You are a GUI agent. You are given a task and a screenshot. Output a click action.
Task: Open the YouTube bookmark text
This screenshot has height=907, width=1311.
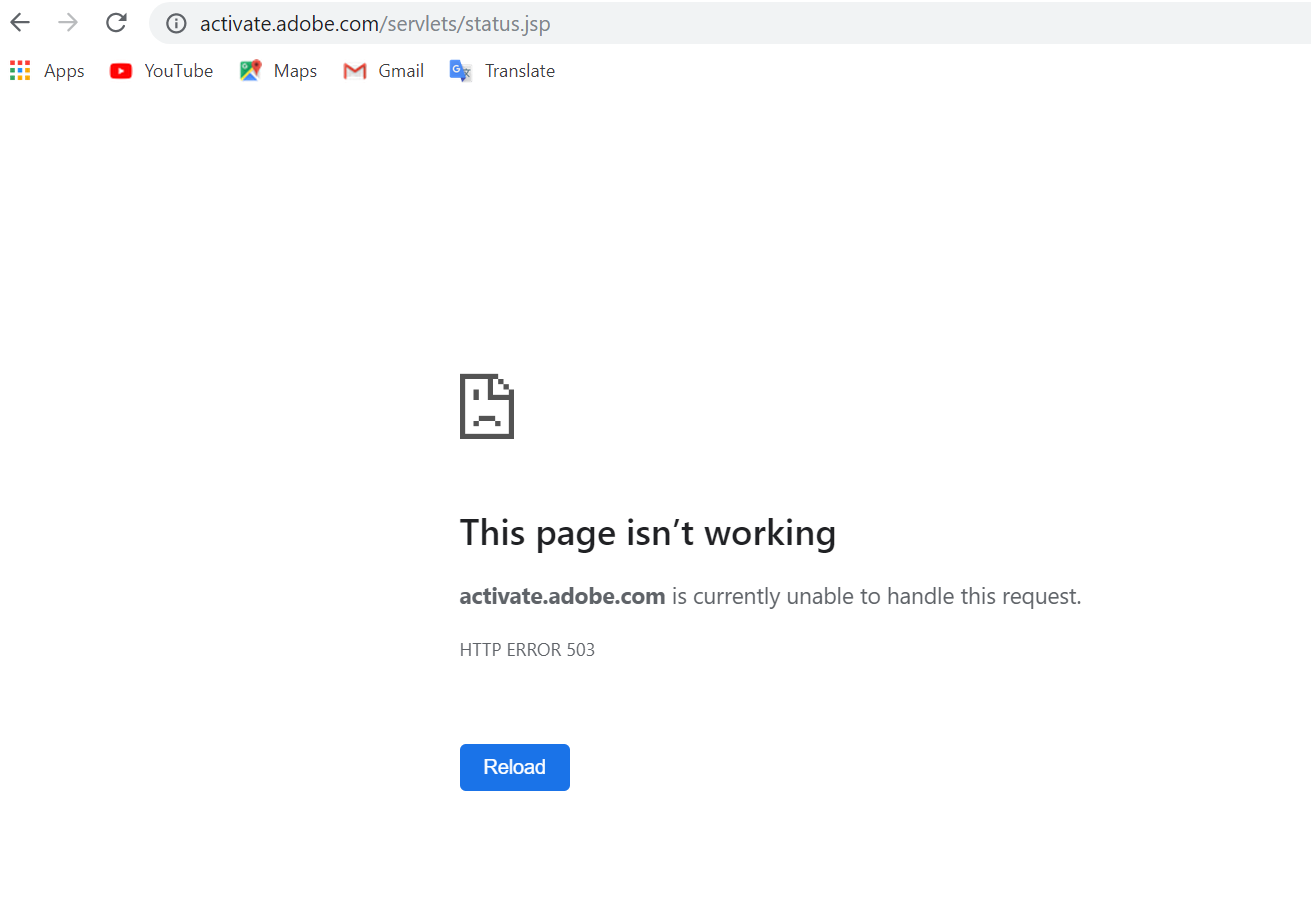coord(179,71)
